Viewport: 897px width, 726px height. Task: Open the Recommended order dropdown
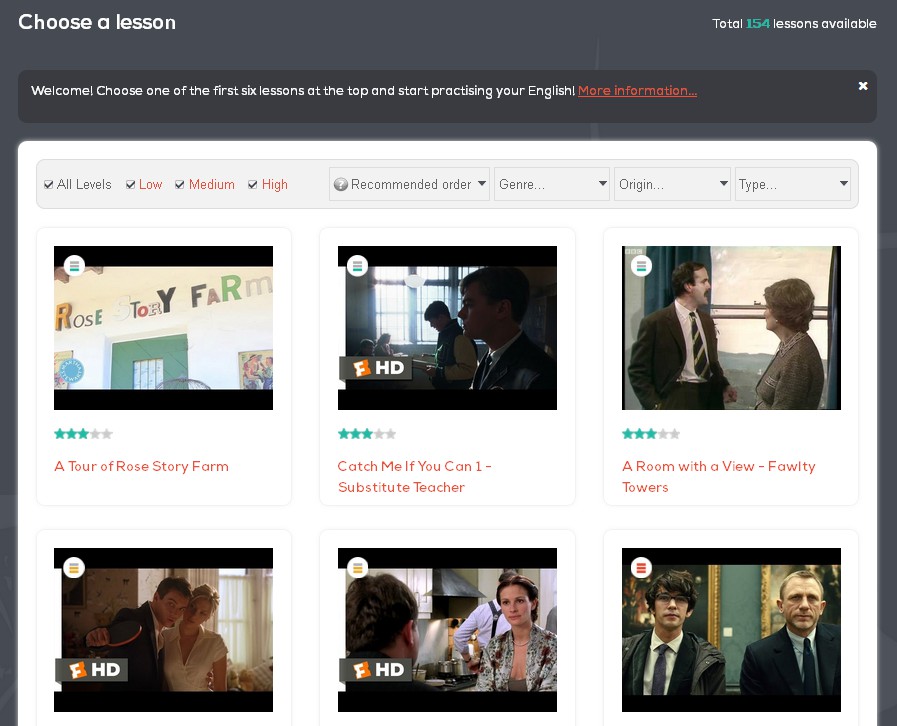coord(410,184)
